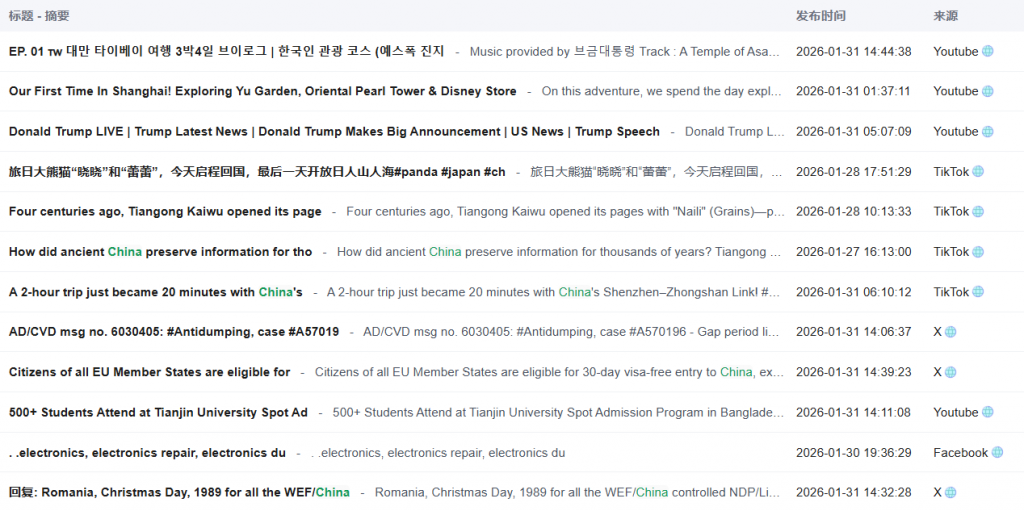This screenshot has height=511, width=1024.
Task: Open globe icon beside Facebook source
Action: (x=997, y=452)
